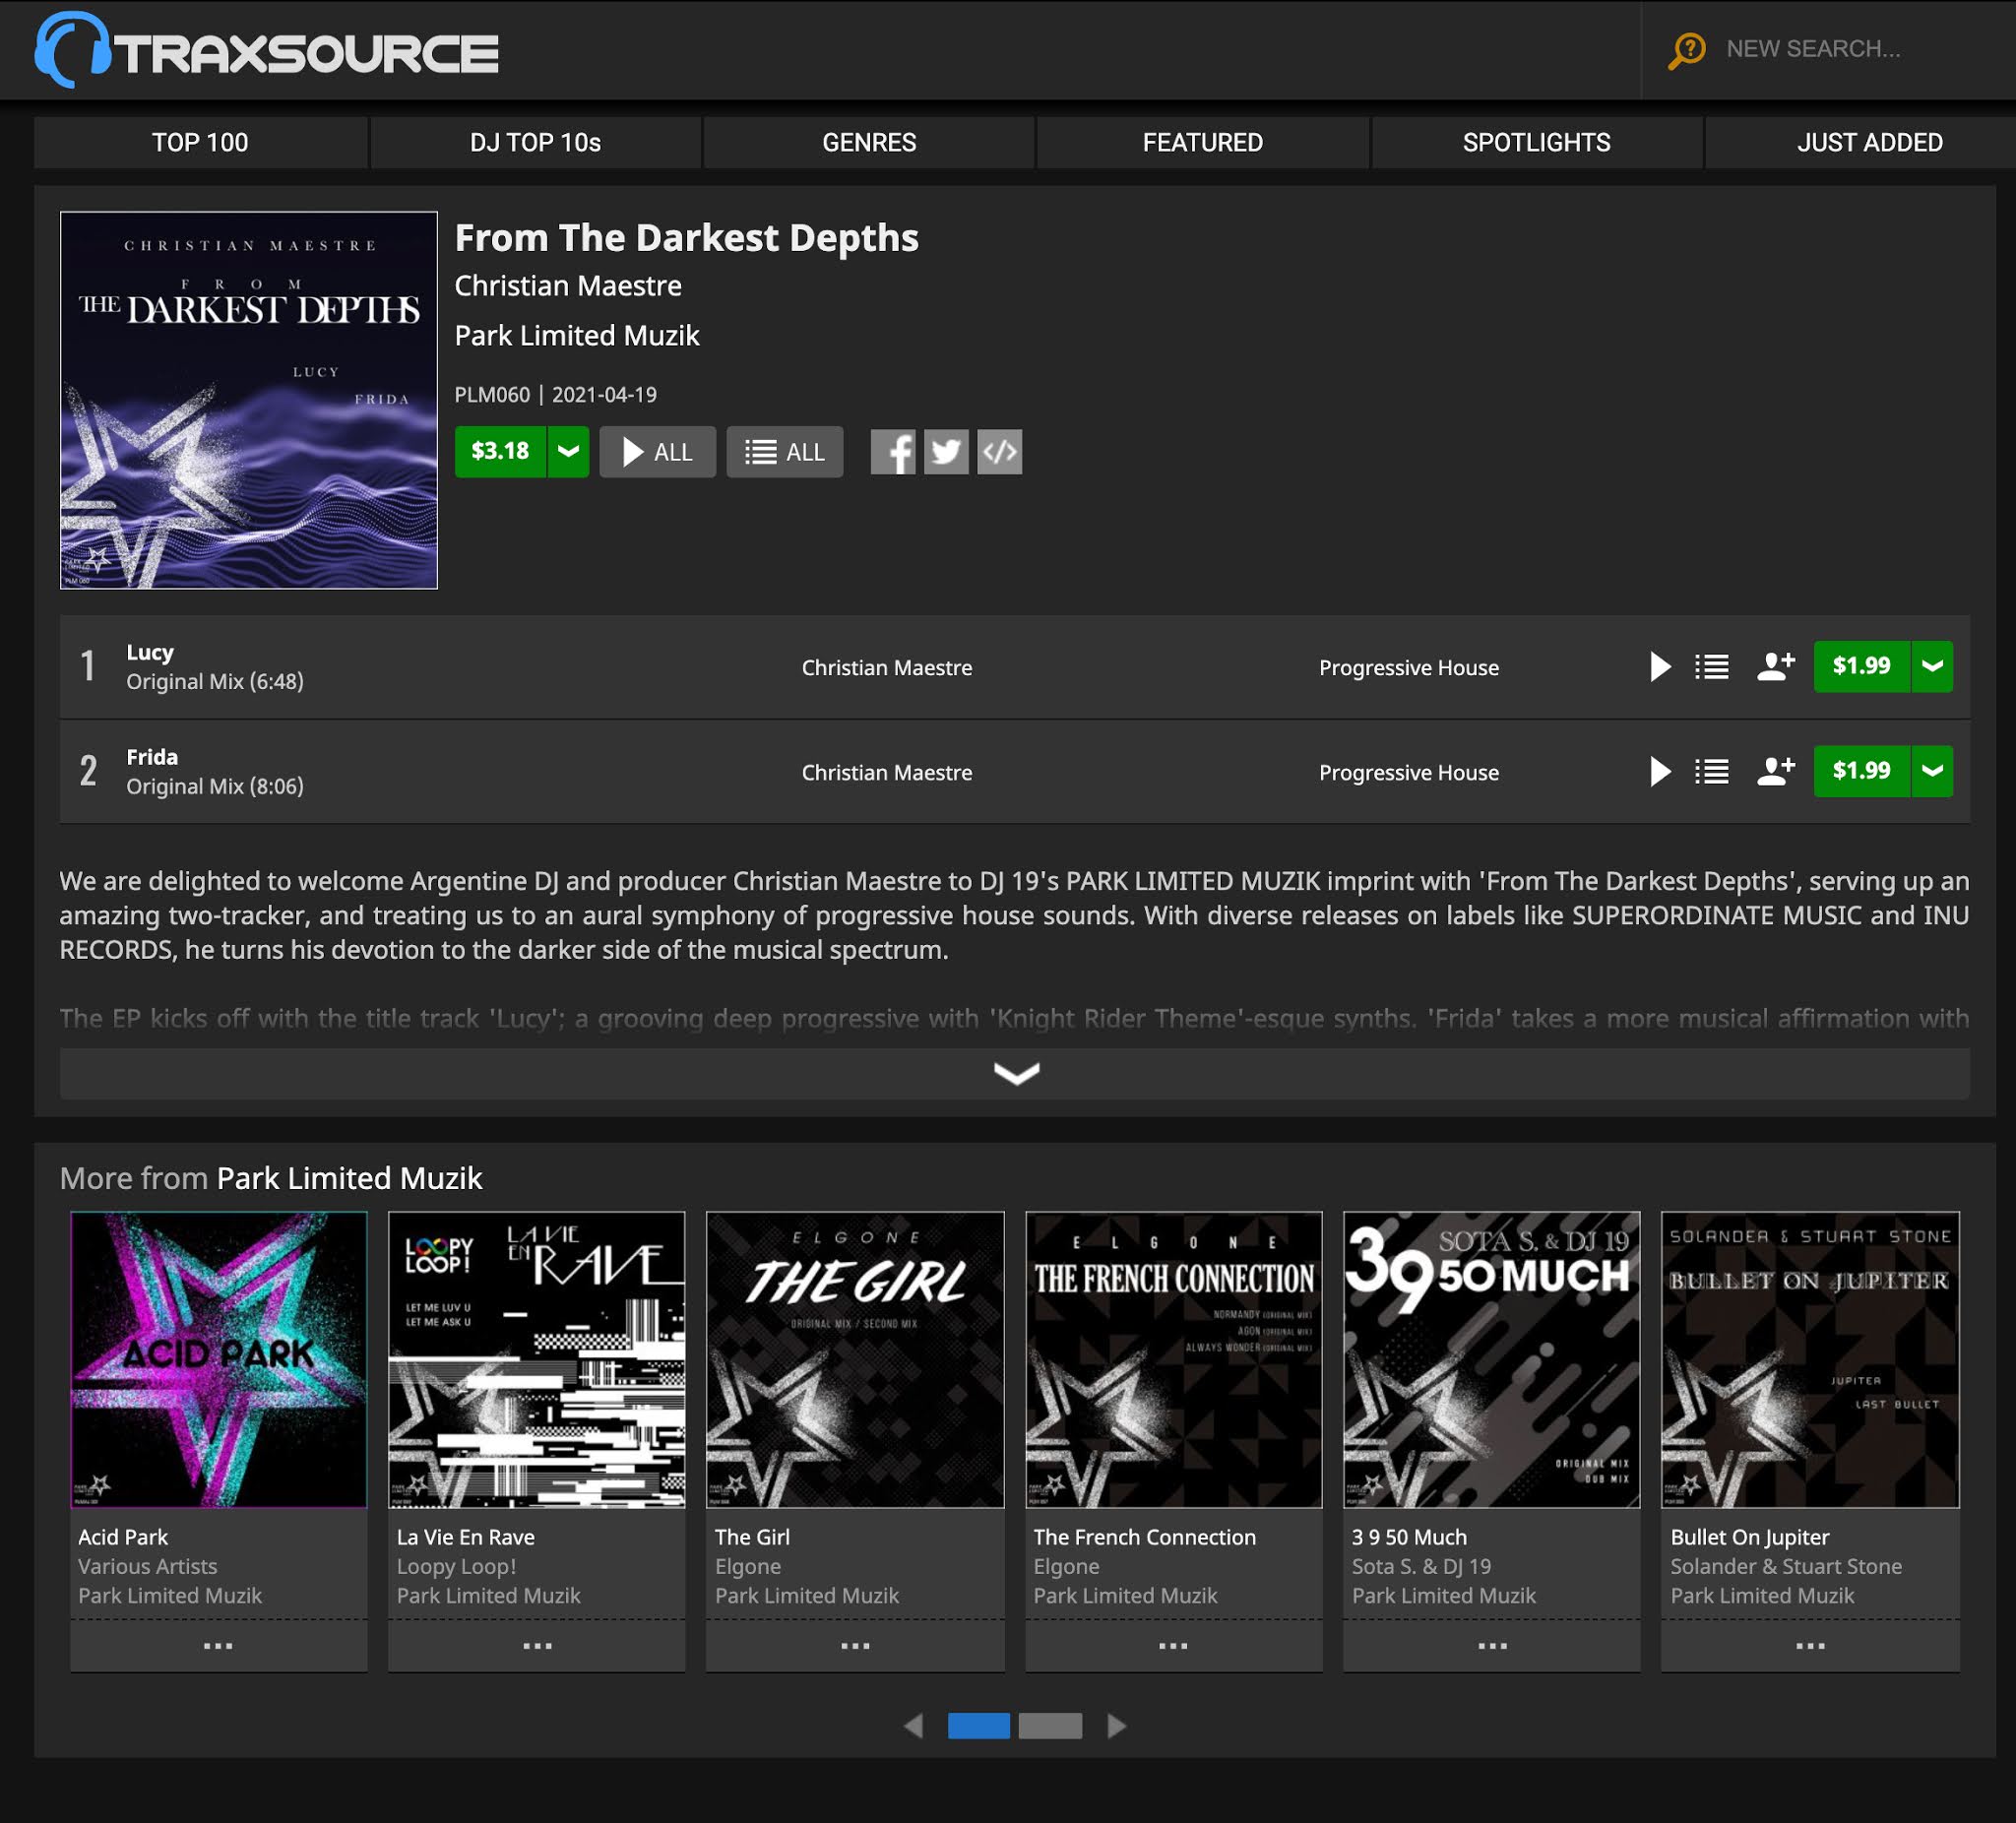Open the Acid Park title link

pyautogui.click(x=123, y=1537)
